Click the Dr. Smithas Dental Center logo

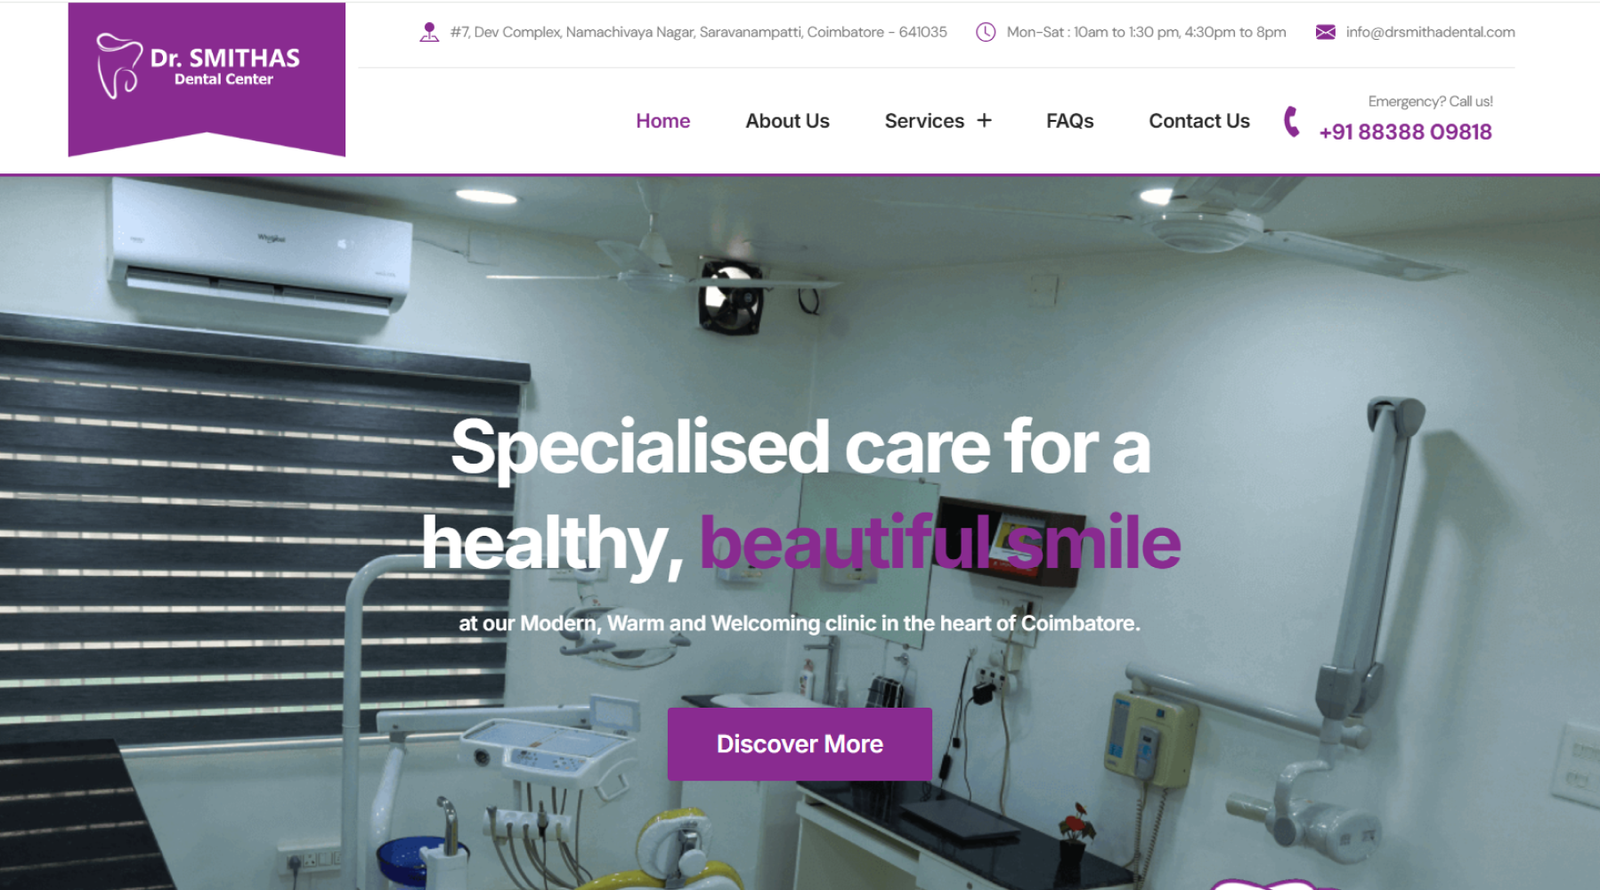pyautogui.click(x=207, y=79)
